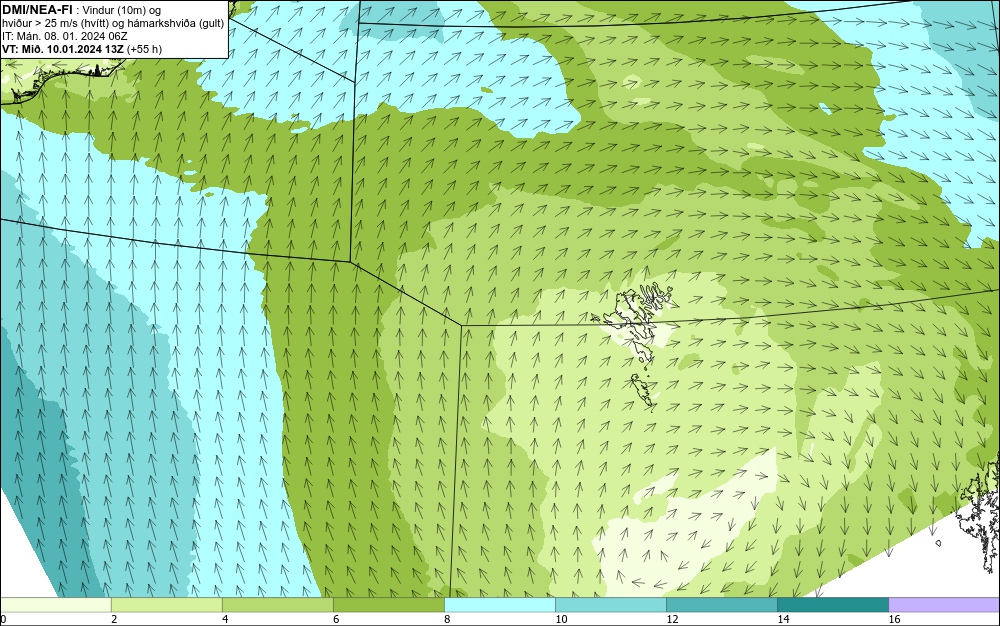This screenshot has width=1000, height=626.
Task: Click the legend scale label 14
Action: (x=783, y=619)
